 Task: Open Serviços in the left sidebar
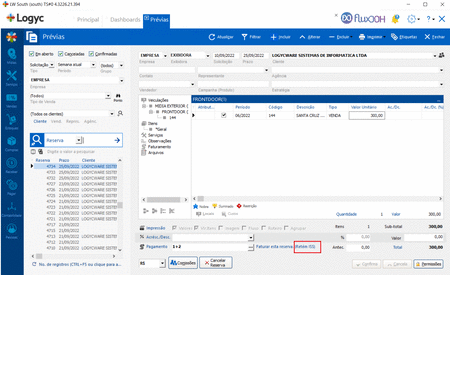tap(12, 78)
